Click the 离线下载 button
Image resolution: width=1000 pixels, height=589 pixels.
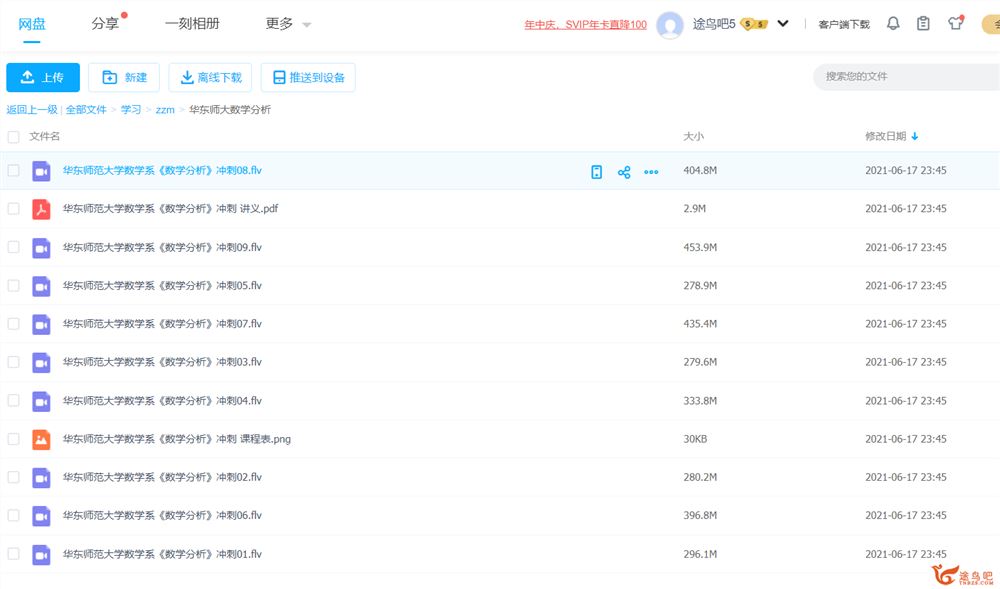tap(210, 77)
